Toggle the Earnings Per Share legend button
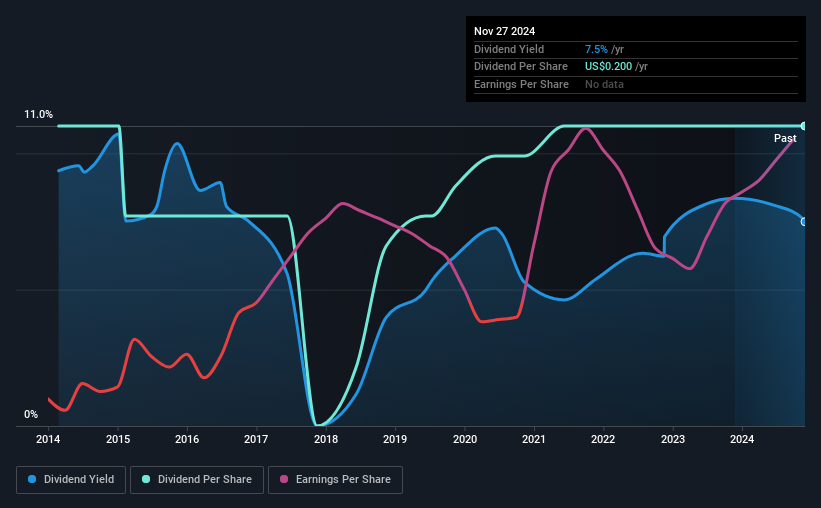The image size is (821, 508). click(x=335, y=480)
